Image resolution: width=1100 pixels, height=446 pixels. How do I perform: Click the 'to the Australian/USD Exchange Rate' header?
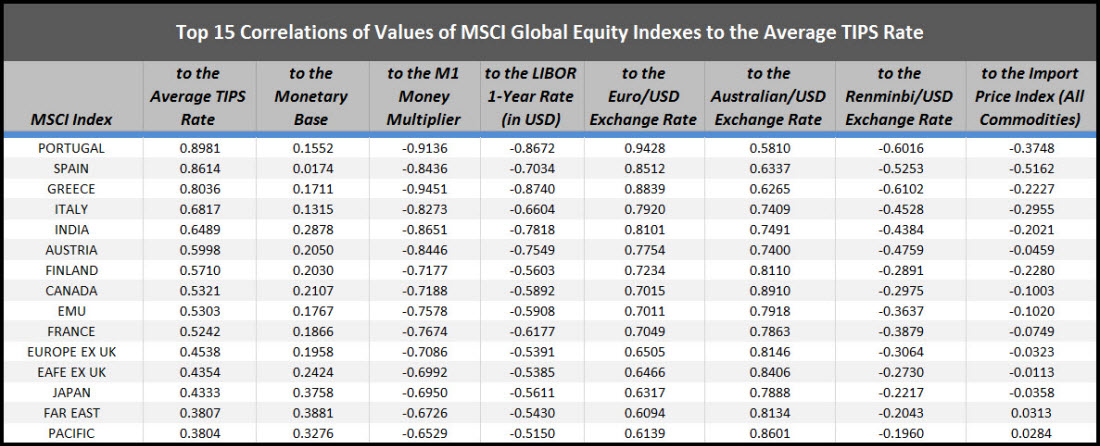(x=769, y=97)
